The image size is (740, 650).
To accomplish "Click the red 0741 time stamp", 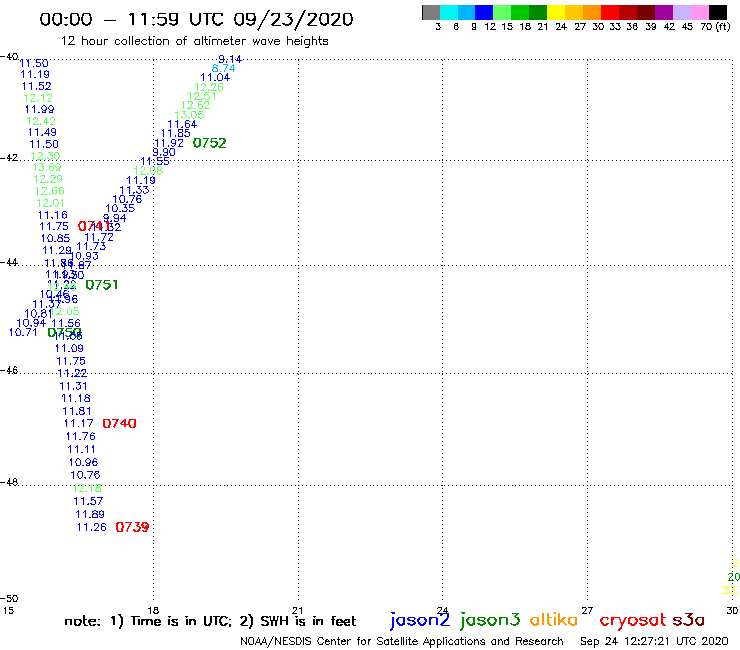I will click(94, 226).
